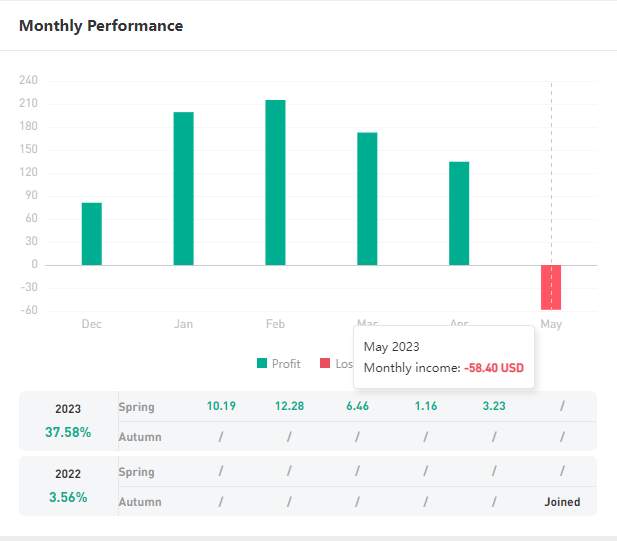This screenshot has width=617, height=541.
Task: Select the Feb label on the x-axis
Action: click(275, 324)
